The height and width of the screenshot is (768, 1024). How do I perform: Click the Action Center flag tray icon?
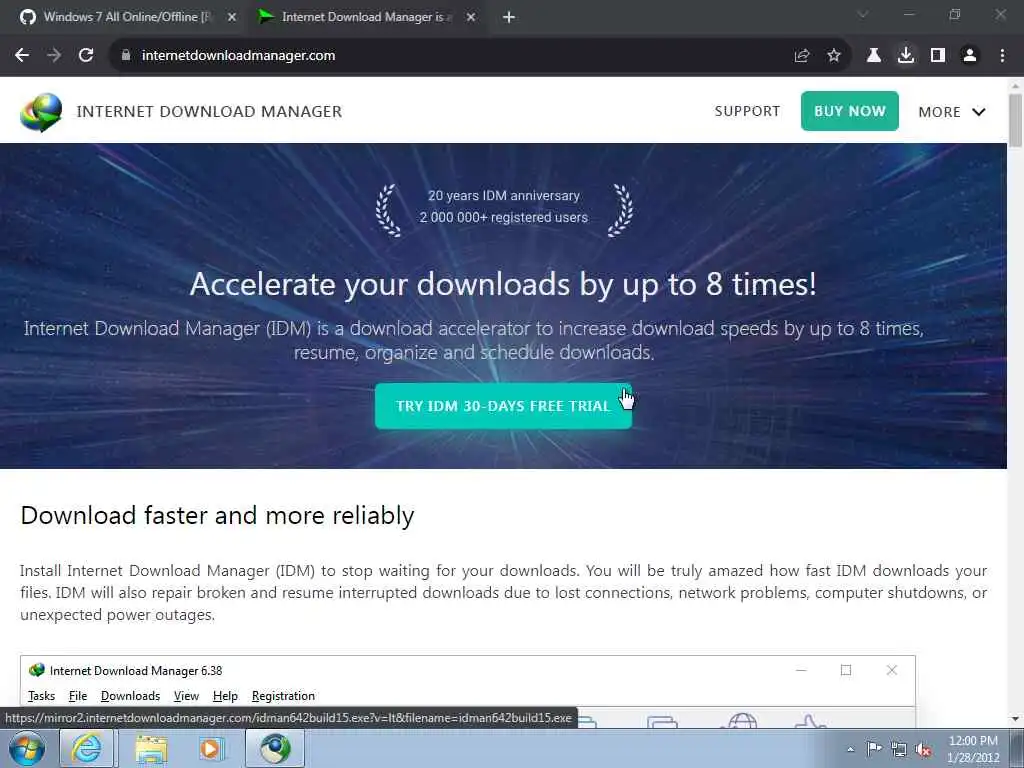[874, 748]
